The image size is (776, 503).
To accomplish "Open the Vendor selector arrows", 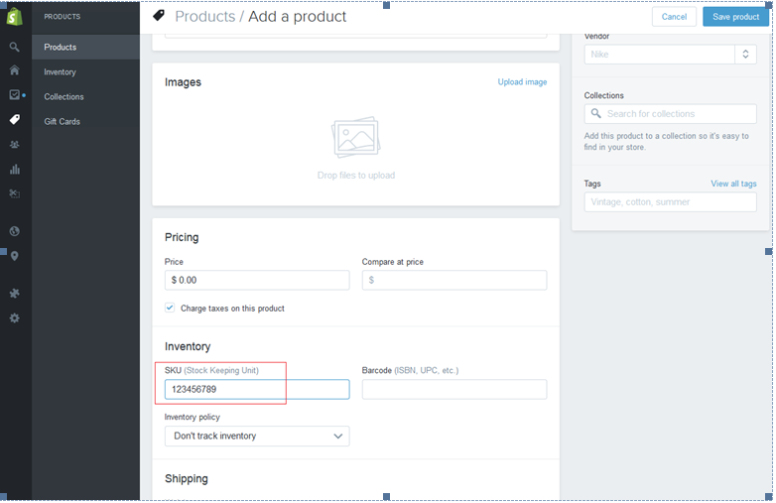I will [x=745, y=54].
